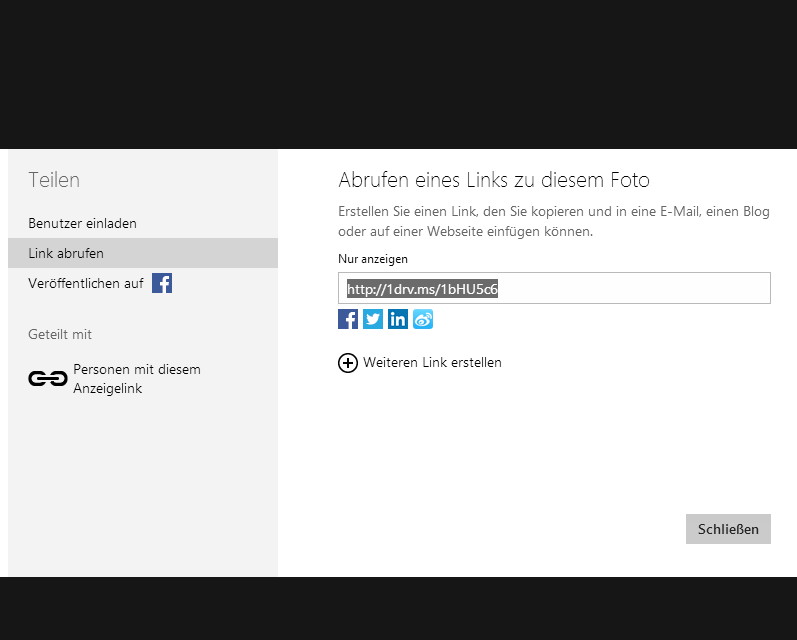The image size is (797, 640).
Task: Click the Nur anzeigen label
Action: click(373, 259)
